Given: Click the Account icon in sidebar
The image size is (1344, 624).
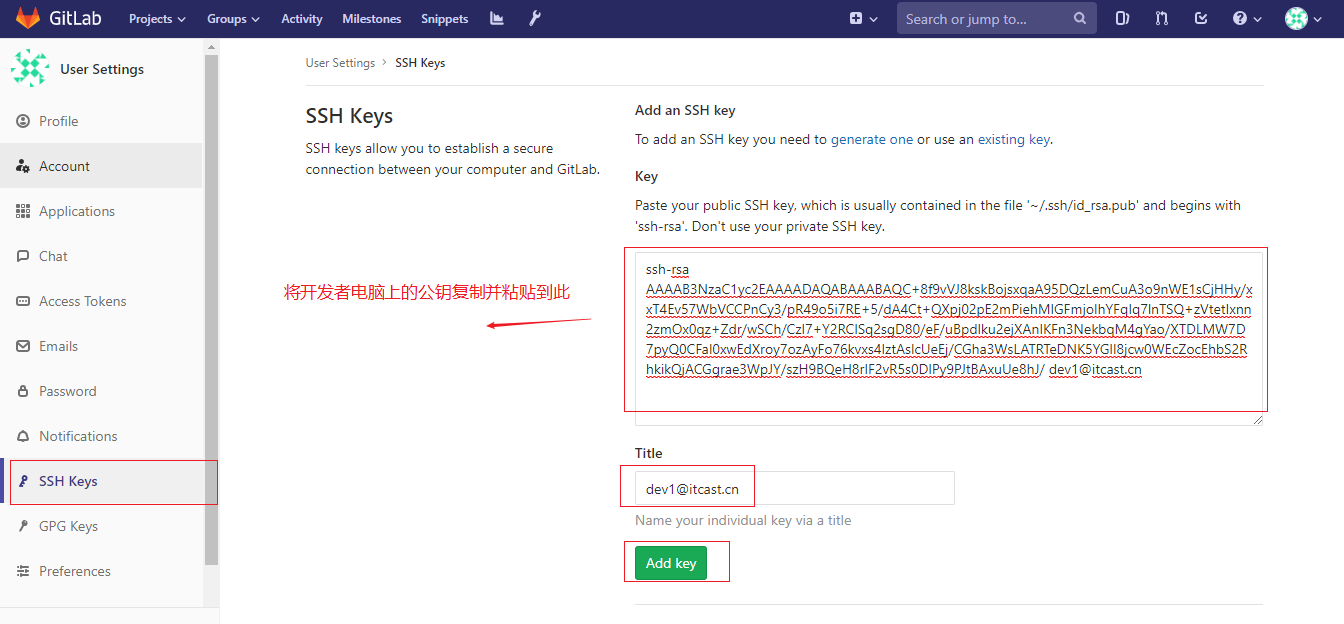Looking at the screenshot, I should [23, 166].
